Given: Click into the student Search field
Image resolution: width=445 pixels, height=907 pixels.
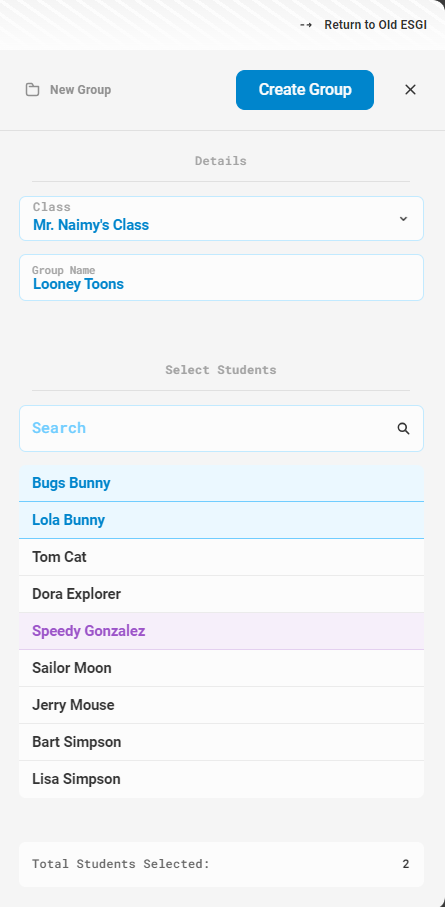Looking at the screenshot, I should point(222,429).
